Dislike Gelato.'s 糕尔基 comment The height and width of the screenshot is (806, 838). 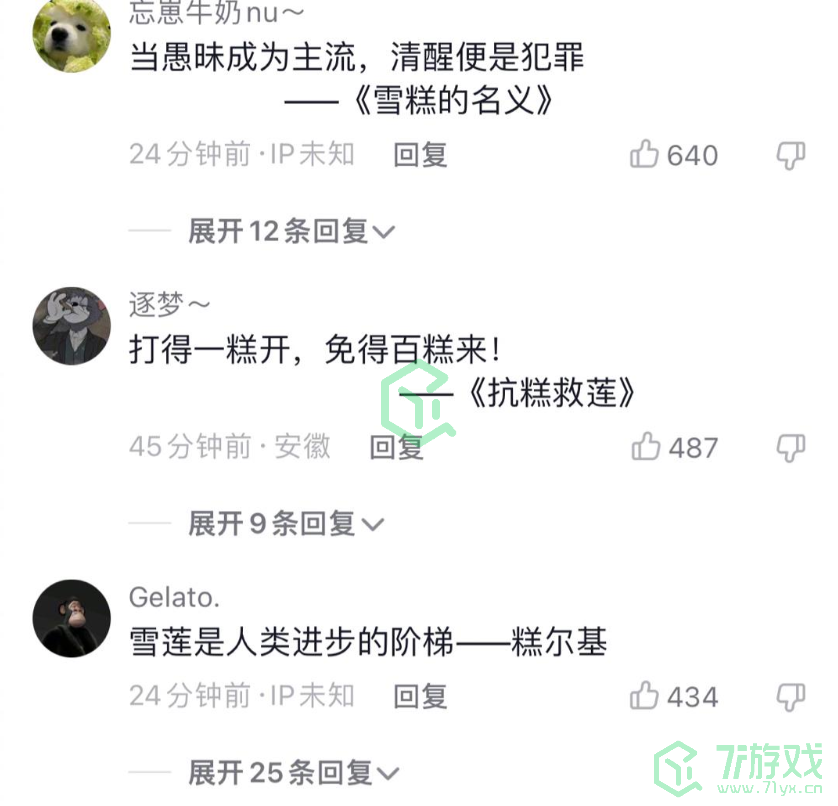tap(790, 697)
